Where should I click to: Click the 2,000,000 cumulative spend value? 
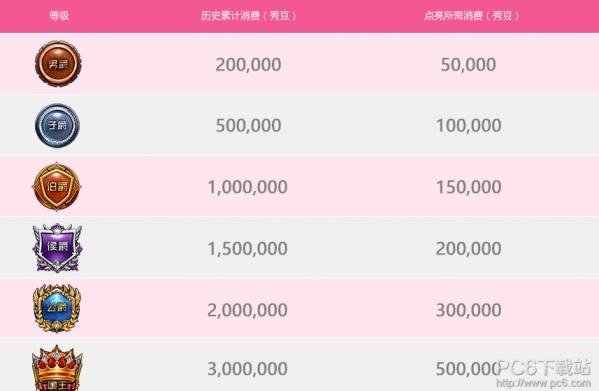tap(248, 310)
